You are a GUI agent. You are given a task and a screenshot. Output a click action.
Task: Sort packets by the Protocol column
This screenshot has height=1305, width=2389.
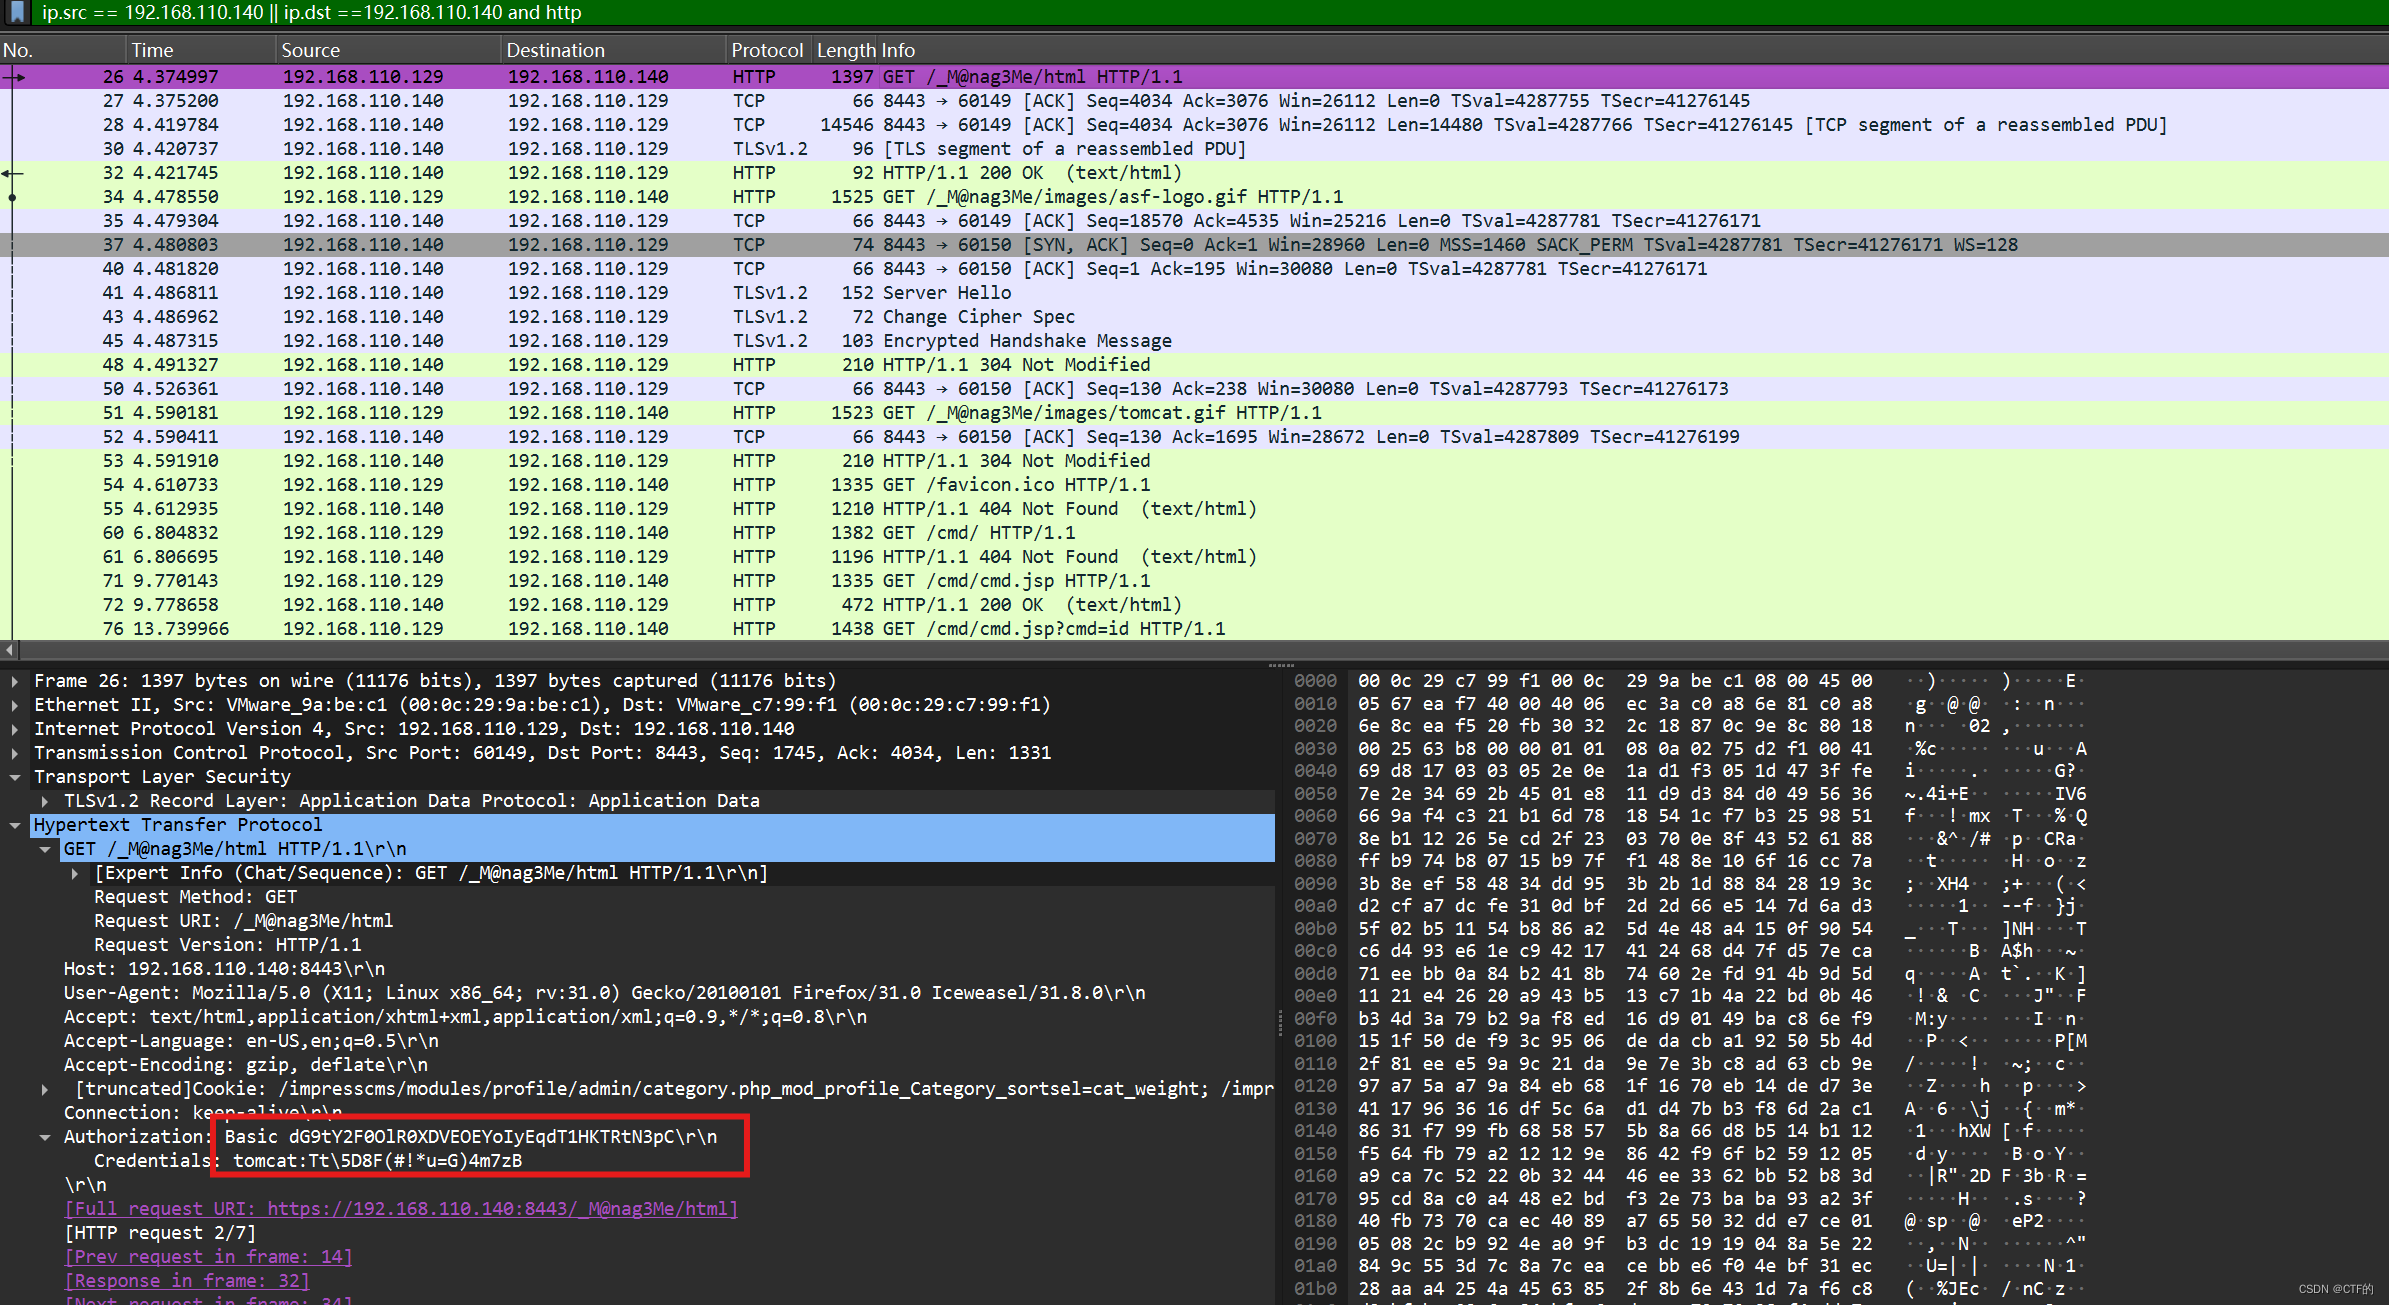tap(766, 50)
